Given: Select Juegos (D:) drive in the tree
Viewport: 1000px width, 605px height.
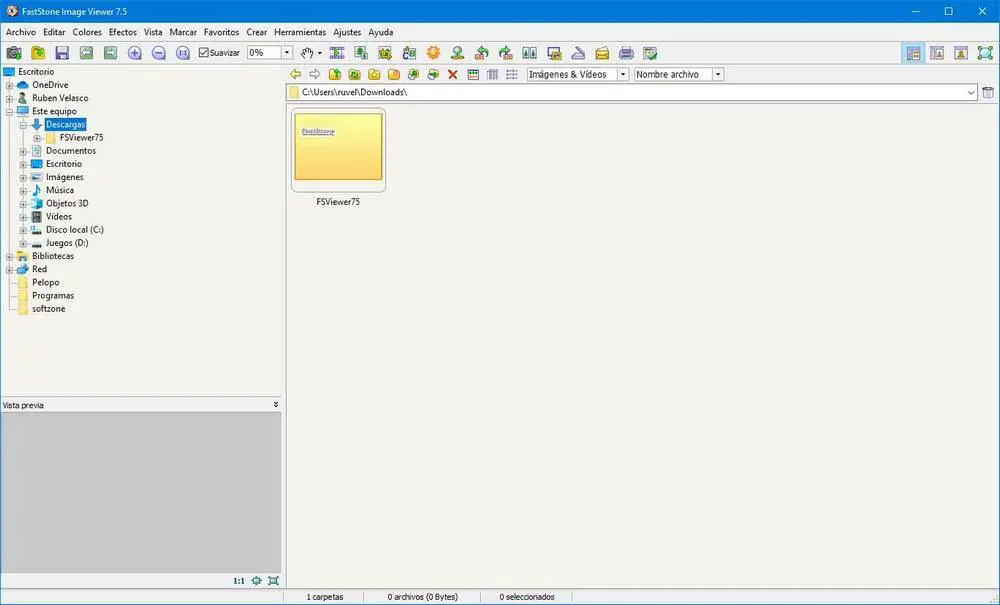Looking at the screenshot, I should click(67, 243).
